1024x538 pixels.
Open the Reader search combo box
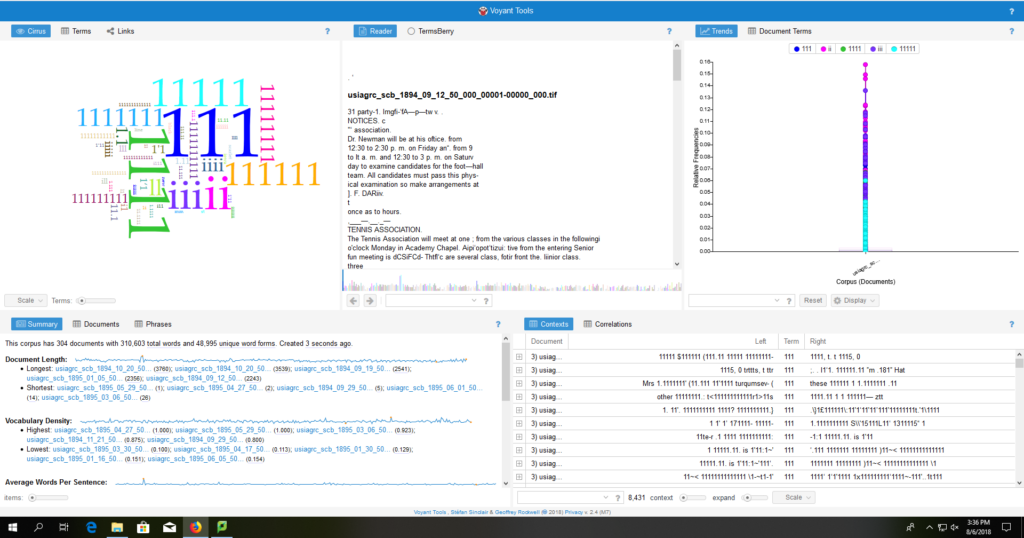[x=432, y=301]
